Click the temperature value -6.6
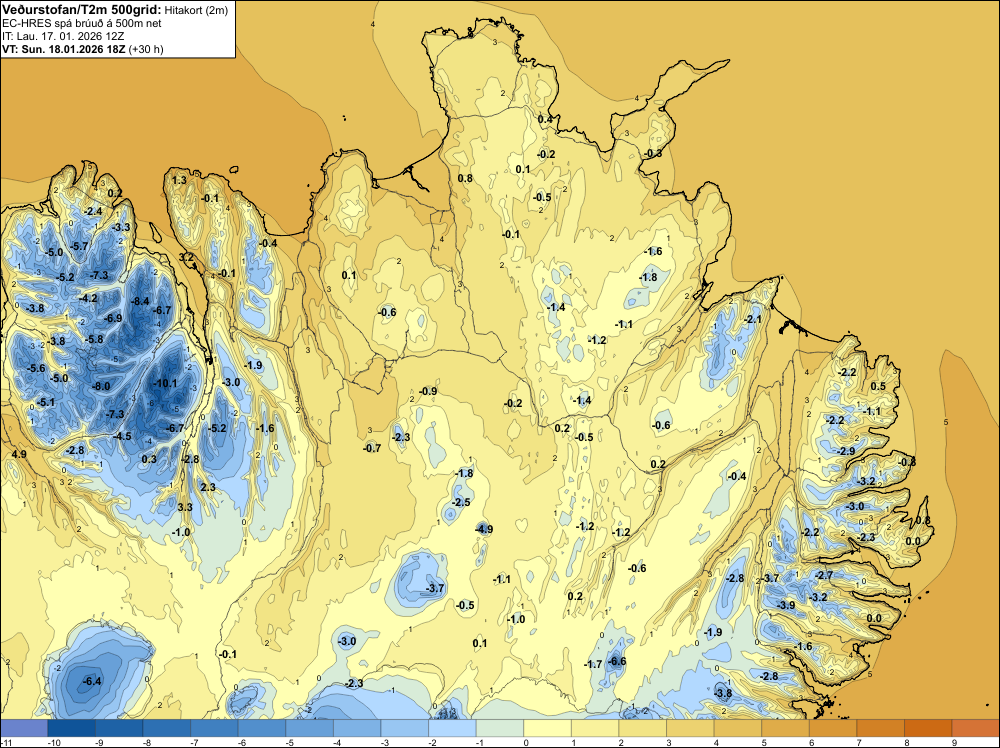Image resolution: width=1000 pixels, height=748 pixels. click(x=617, y=661)
